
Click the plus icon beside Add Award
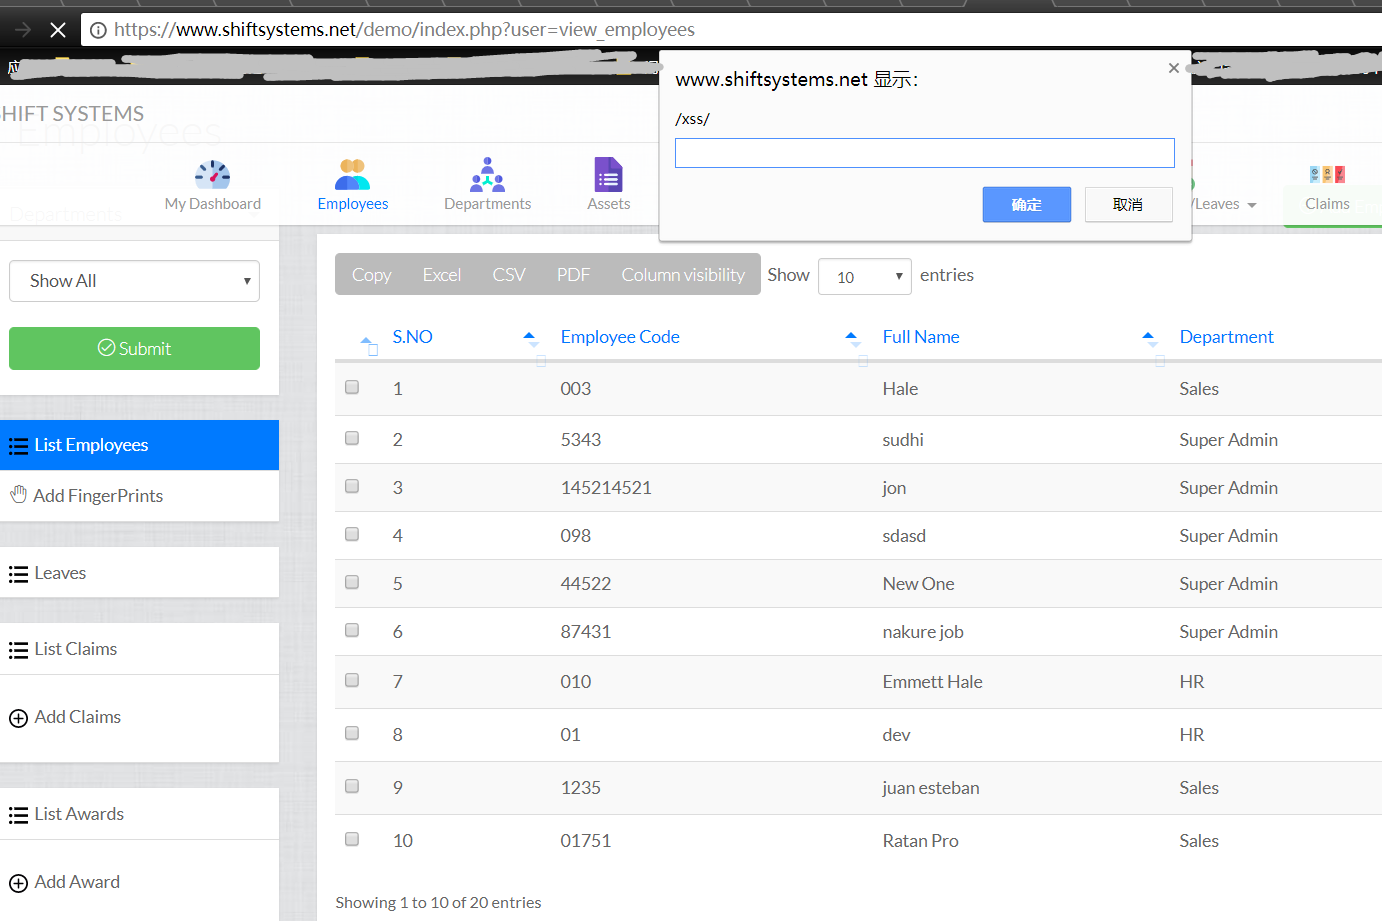pyautogui.click(x=18, y=883)
